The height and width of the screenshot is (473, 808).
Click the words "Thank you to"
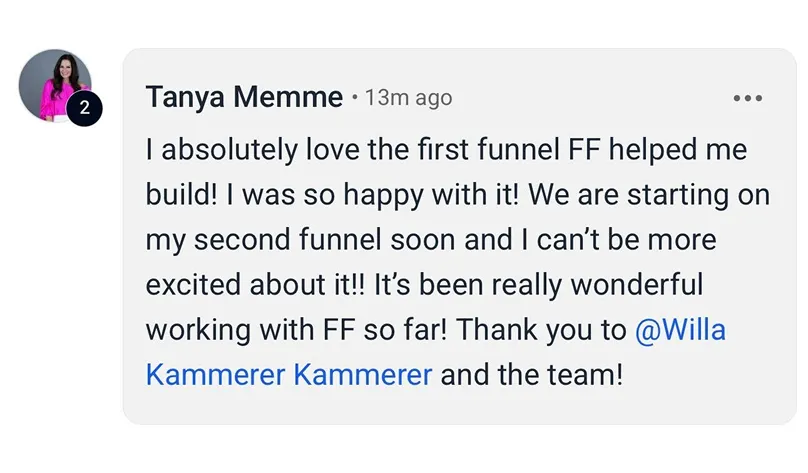[541, 330]
